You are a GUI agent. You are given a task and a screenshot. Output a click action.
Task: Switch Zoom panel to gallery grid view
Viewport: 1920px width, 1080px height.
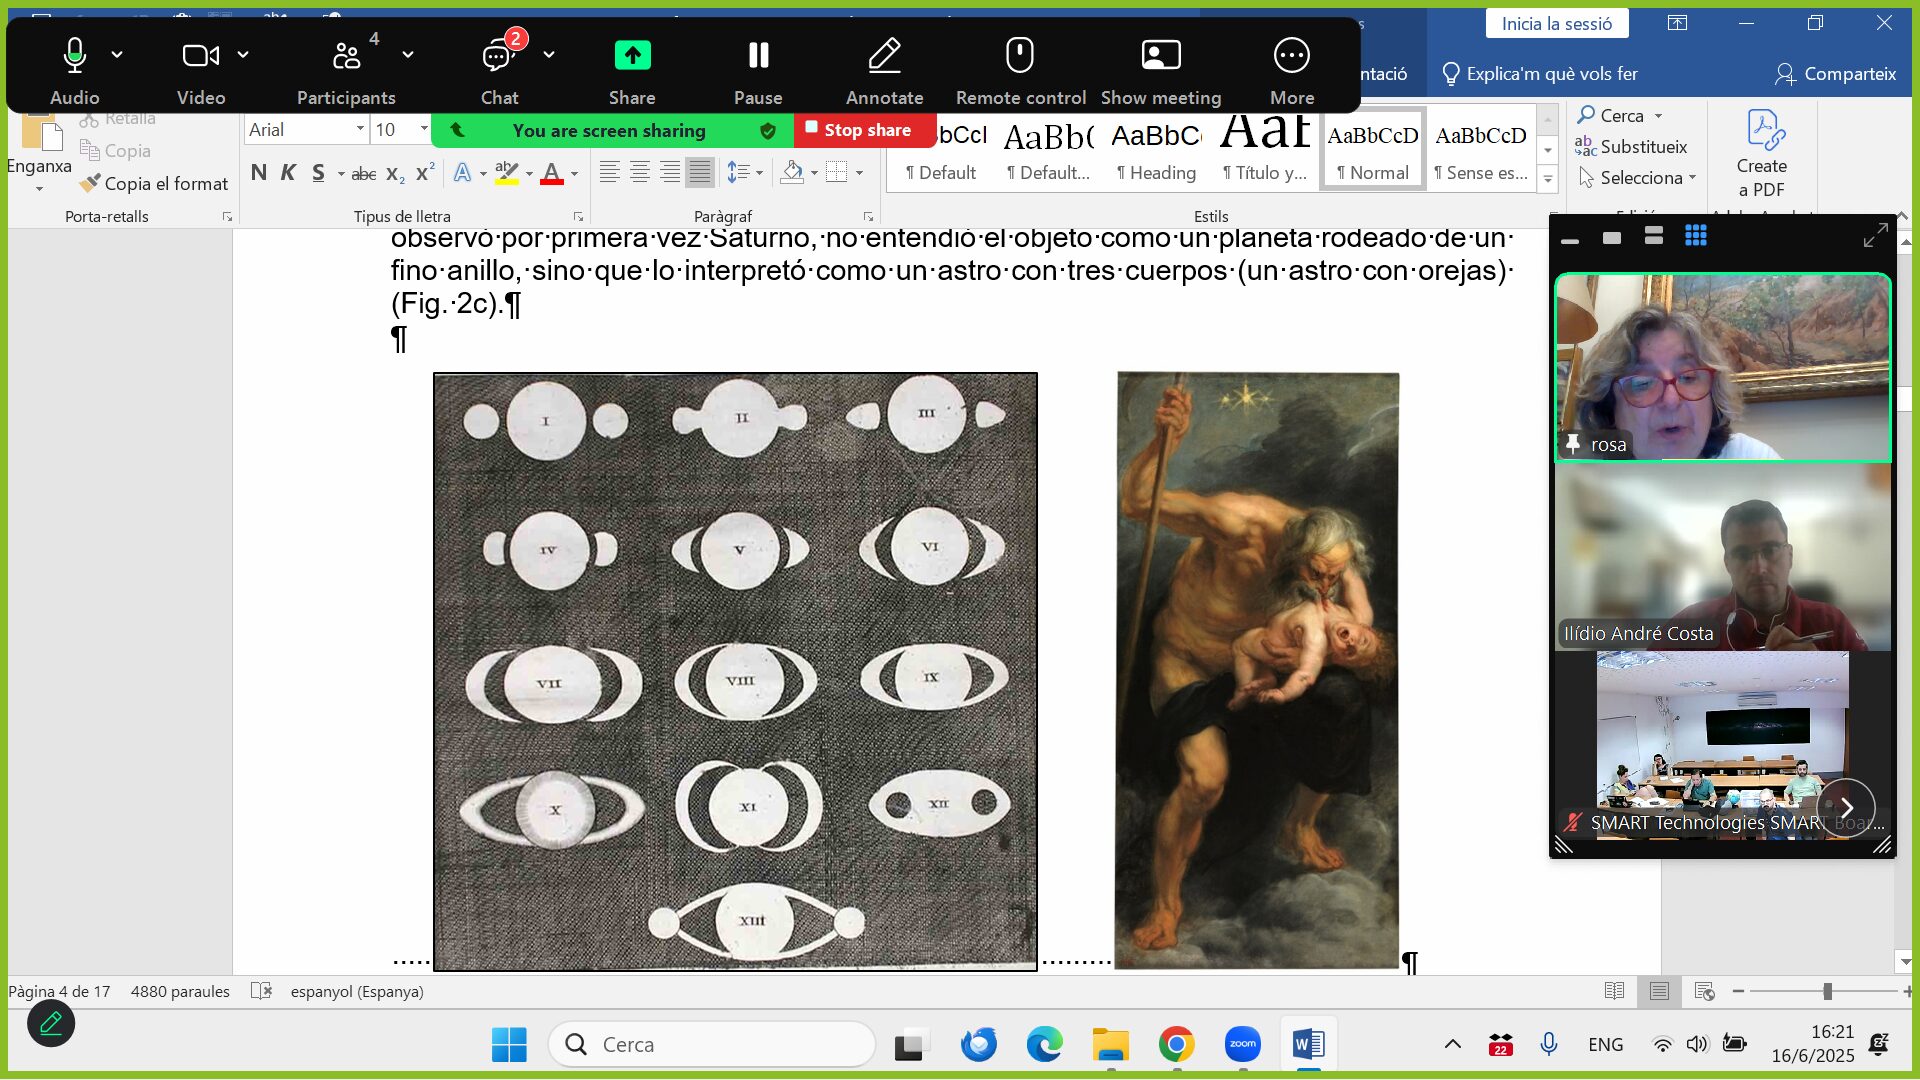pos(1696,236)
